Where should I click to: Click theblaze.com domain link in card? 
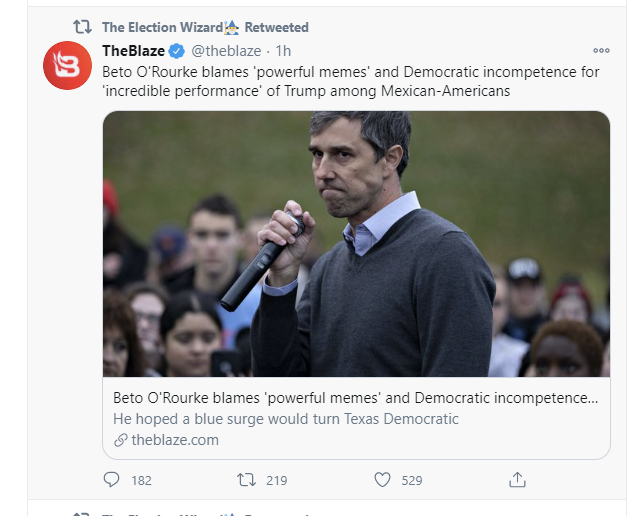pos(175,440)
